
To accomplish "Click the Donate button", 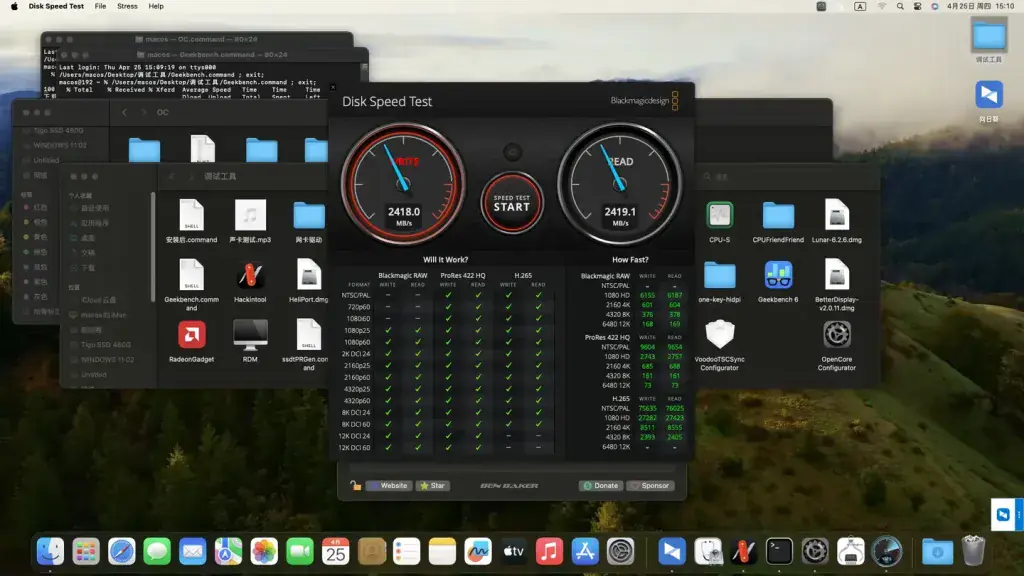I will (600, 485).
